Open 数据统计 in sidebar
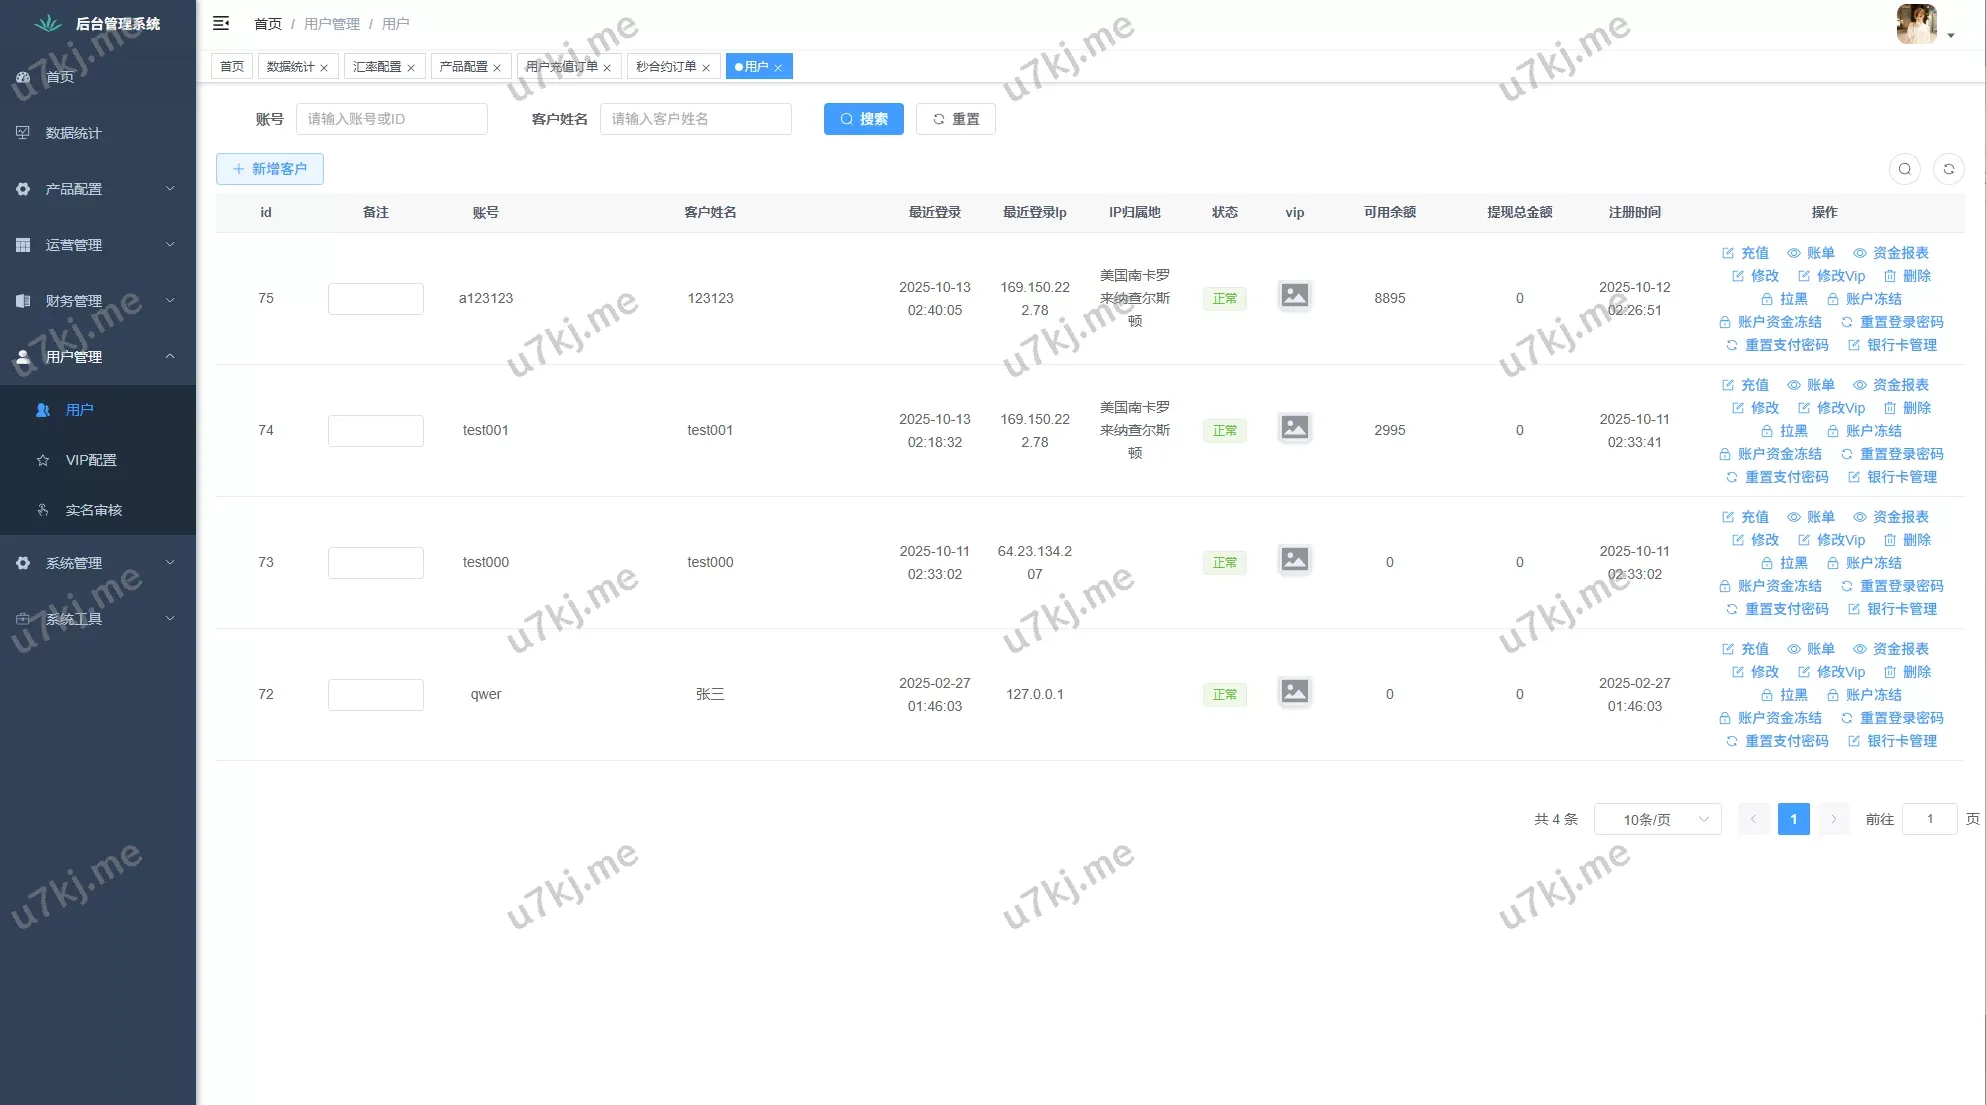This screenshot has width=1986, height=1105. (73, 133)
